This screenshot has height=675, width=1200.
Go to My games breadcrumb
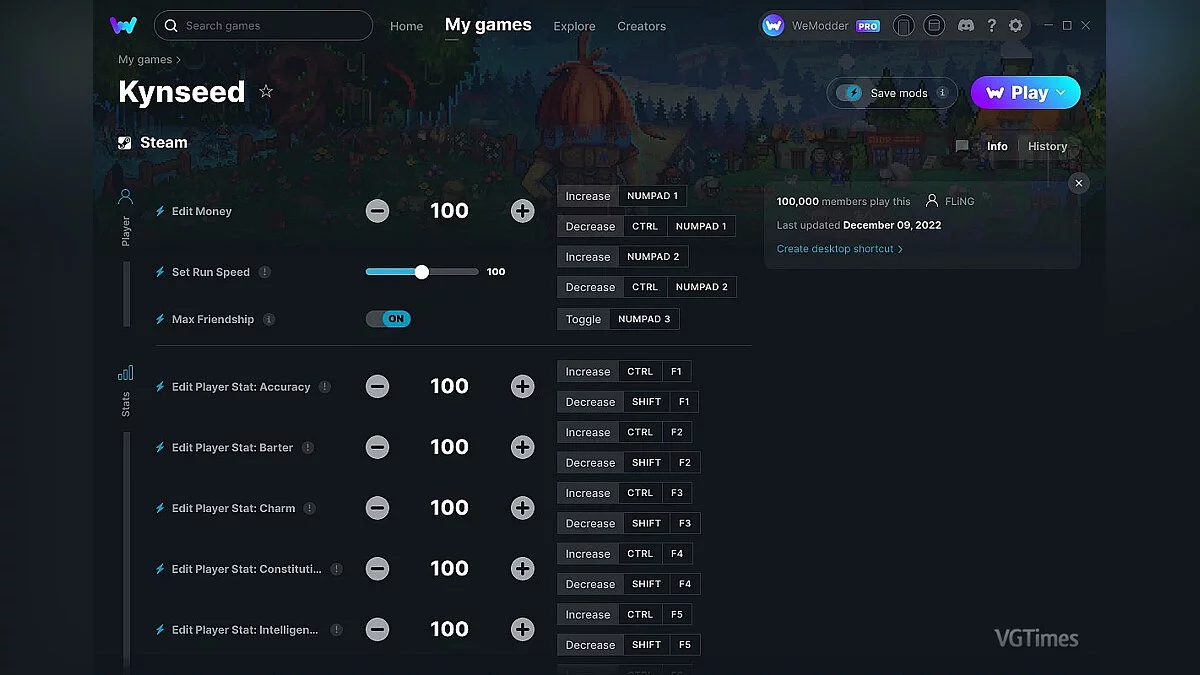coord(145,60)
